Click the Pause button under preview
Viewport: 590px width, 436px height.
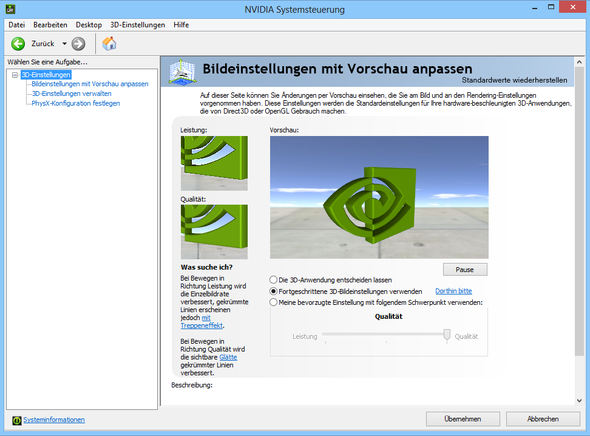465,269
